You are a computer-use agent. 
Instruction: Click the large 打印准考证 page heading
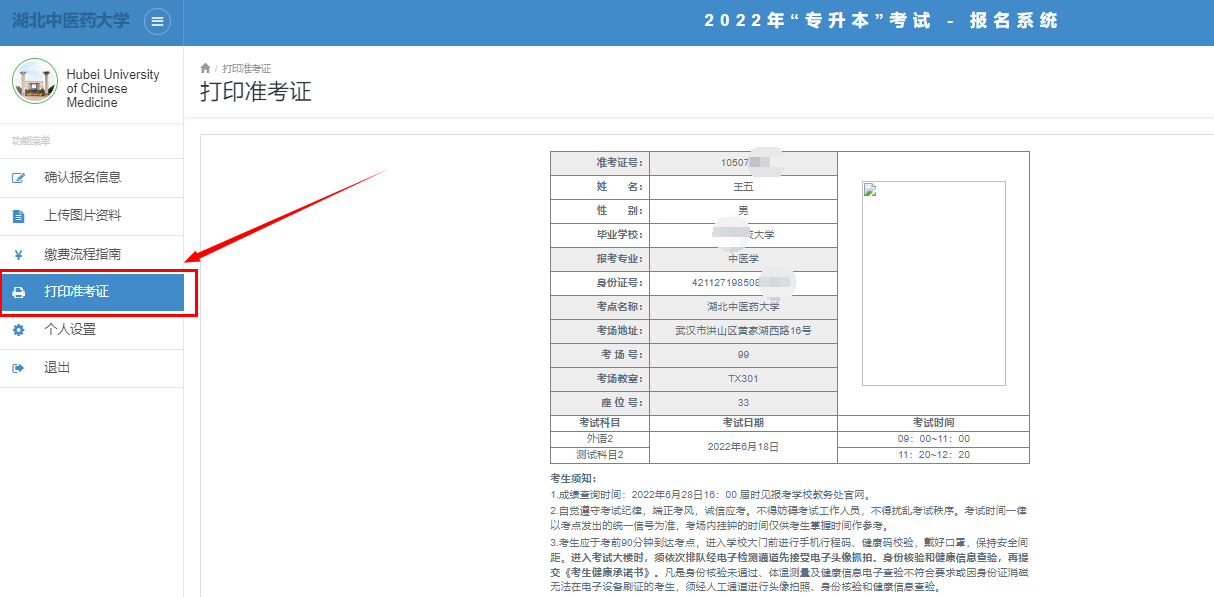[256, 92]
